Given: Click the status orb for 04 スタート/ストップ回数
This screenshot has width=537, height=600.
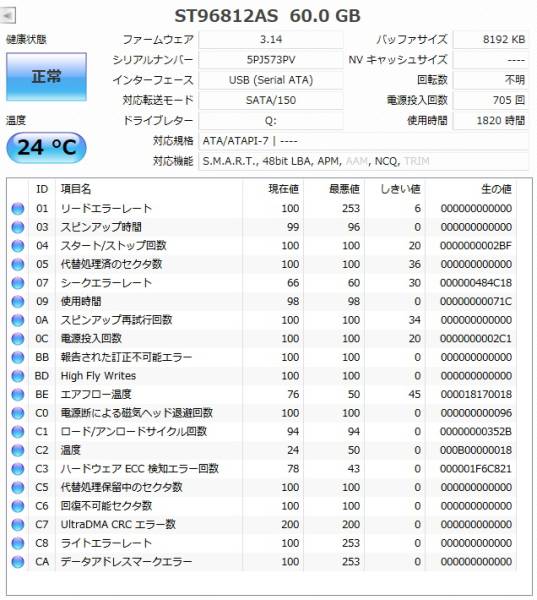Looking at the screenshot, I should pyautogui.click(x=18, y=246).
